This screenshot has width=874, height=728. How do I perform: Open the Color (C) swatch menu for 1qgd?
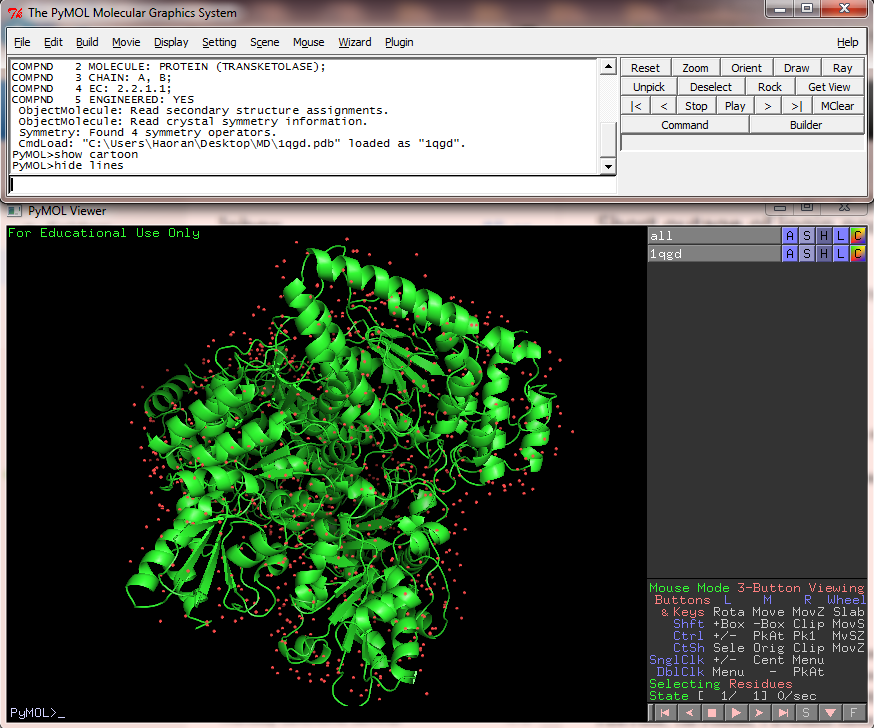pos(858,254)
